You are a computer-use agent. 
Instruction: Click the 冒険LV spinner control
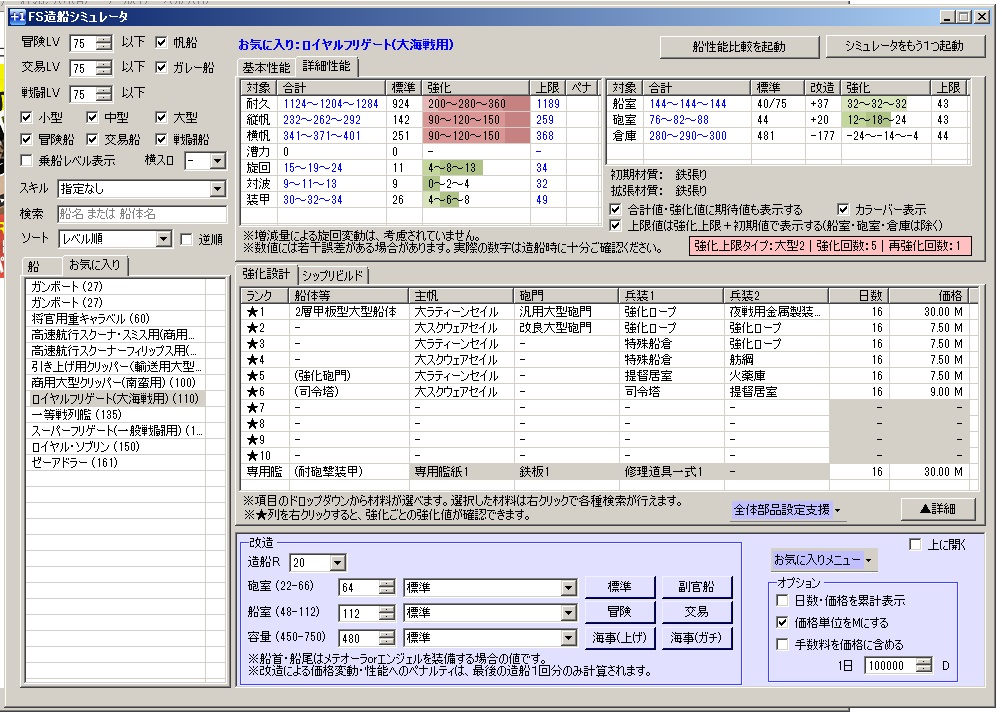[x=104, y=43]
